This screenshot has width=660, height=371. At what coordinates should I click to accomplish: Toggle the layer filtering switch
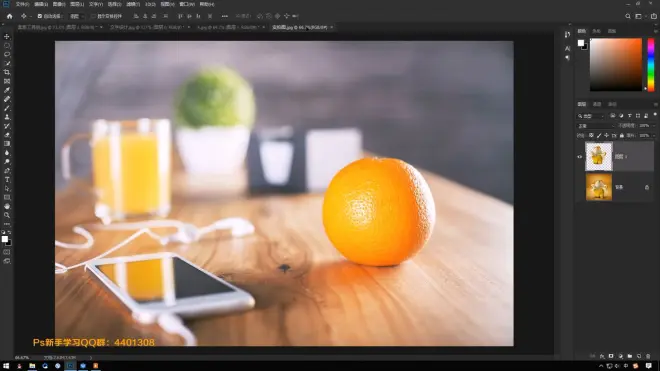point(655,115)
